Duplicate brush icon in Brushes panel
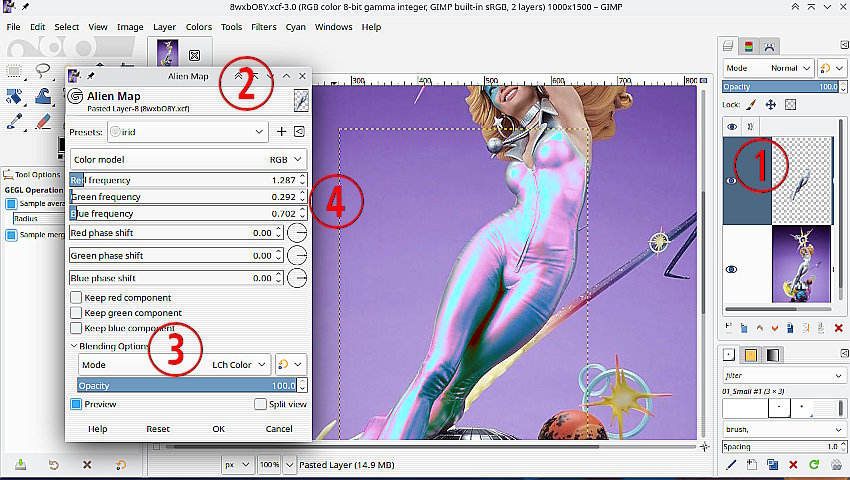This screenshot has height=480, width=850. click(772, 464)
